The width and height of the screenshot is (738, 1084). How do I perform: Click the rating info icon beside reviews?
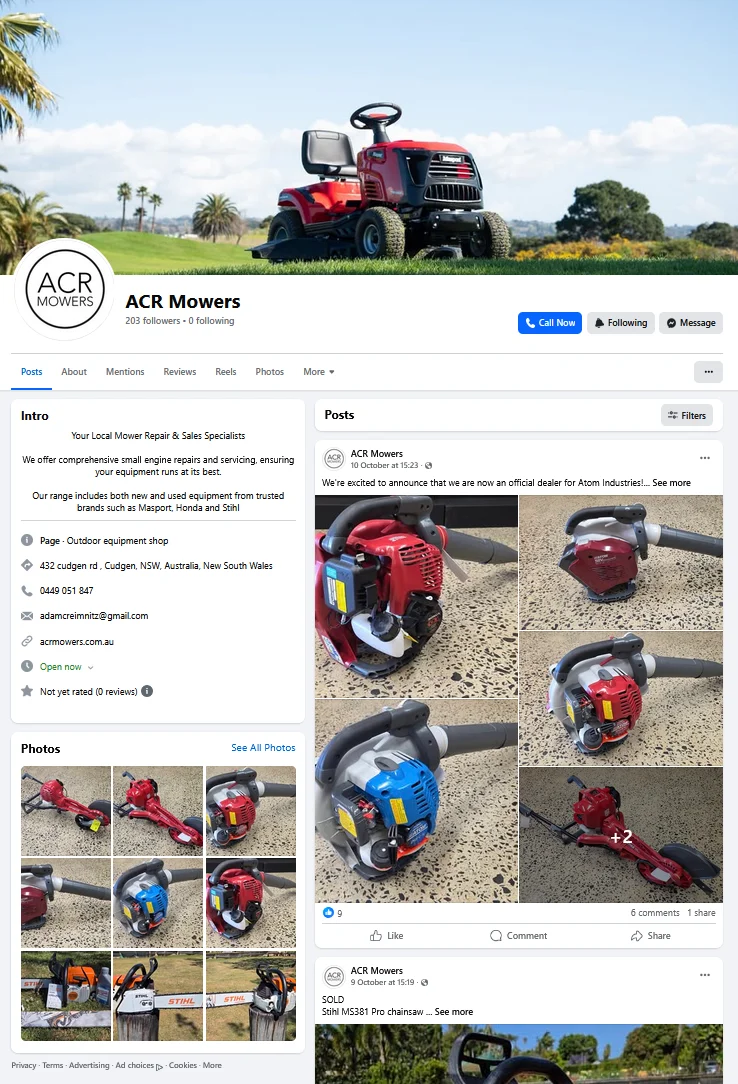tap(147, 691)
